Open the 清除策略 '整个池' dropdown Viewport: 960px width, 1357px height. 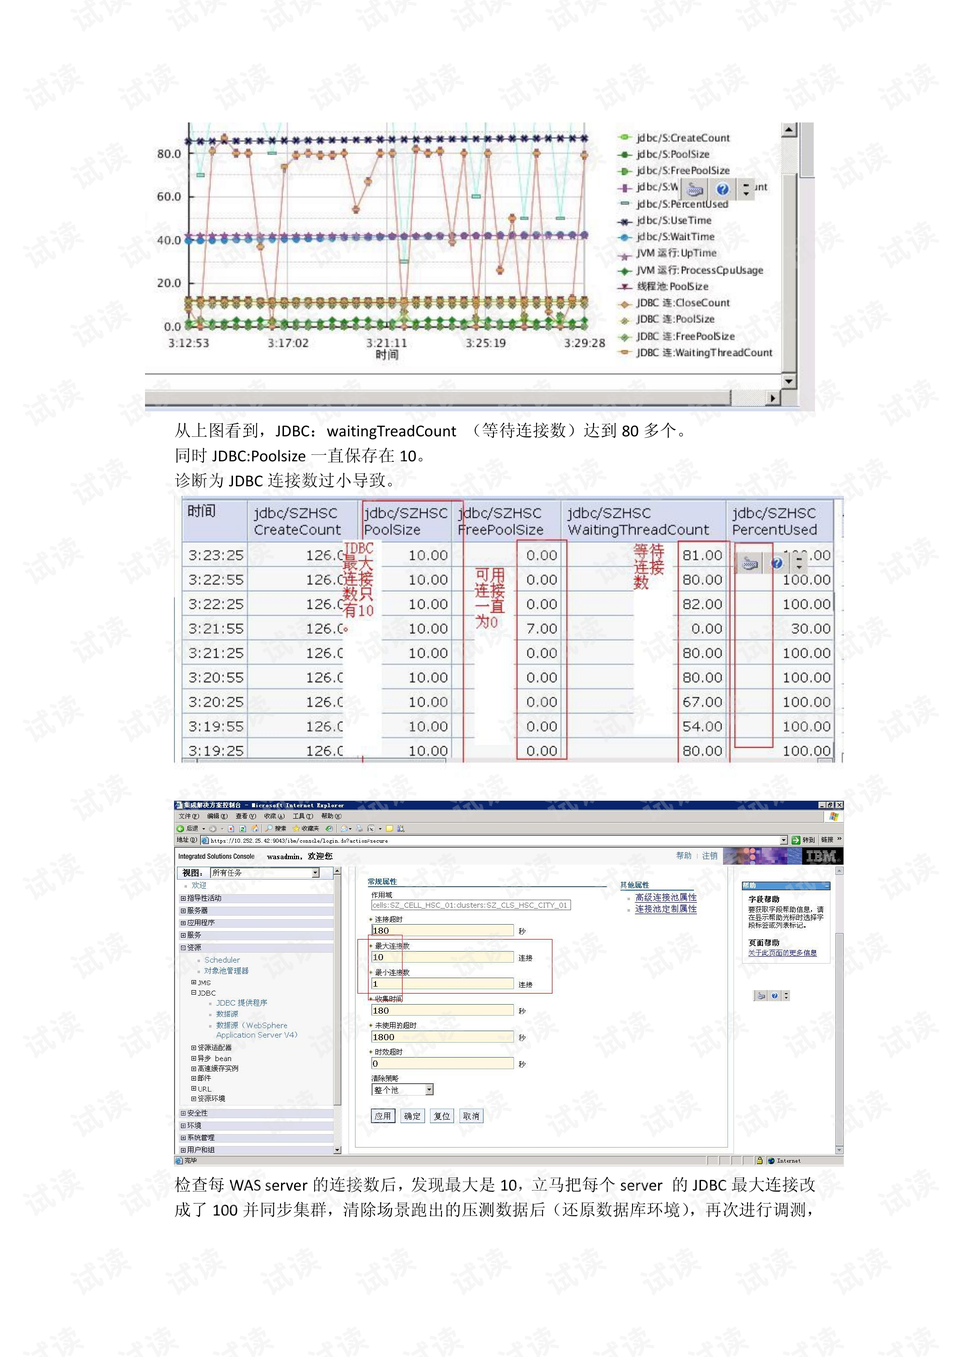coord(402,1090)
